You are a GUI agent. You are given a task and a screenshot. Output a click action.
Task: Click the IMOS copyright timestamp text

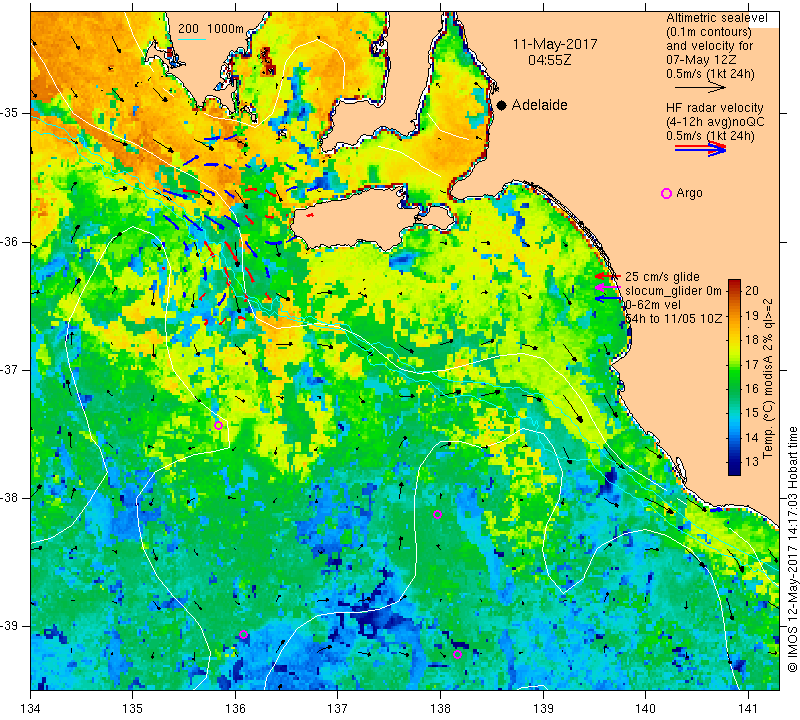792,549
